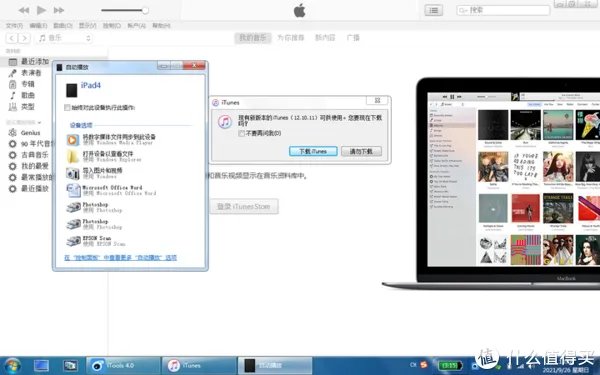Click the 请勿下载 button

[x=361, y=151]
